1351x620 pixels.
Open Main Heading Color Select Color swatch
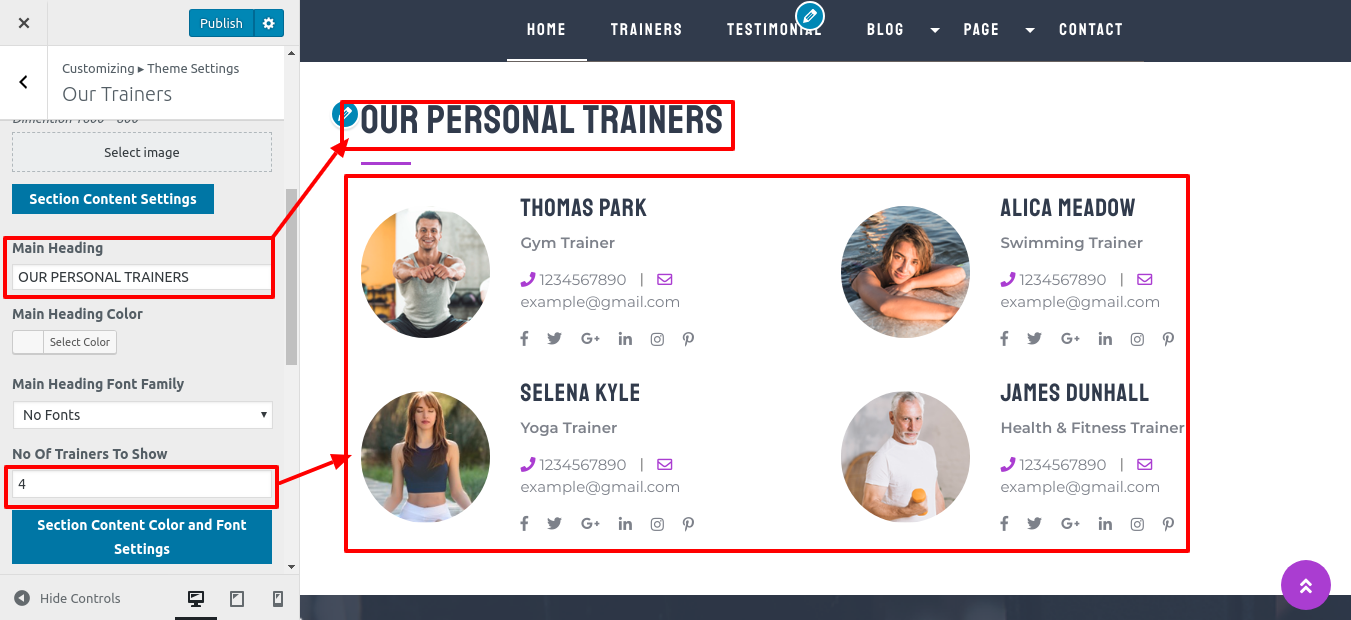tap(65, 342)
